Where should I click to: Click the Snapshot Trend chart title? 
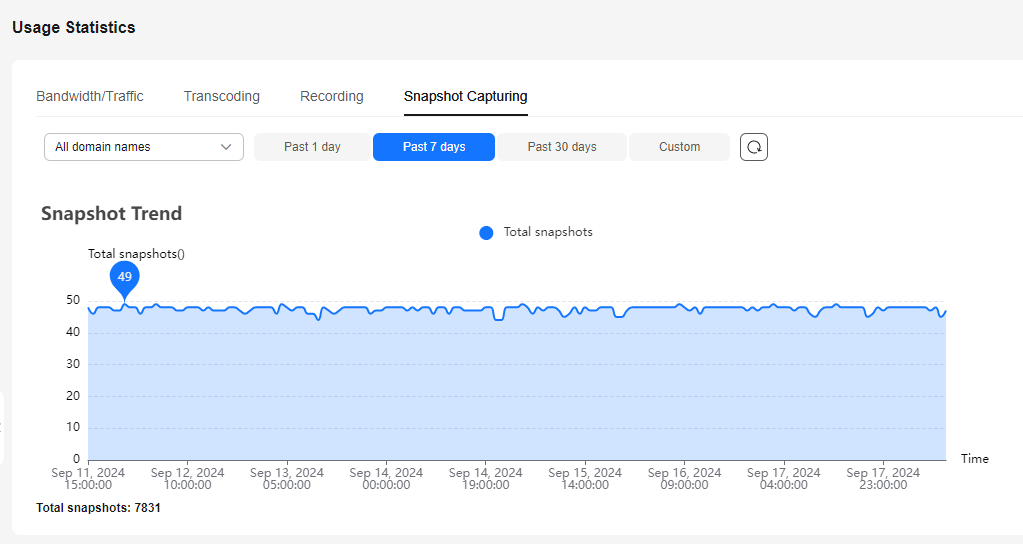tap(112, 214)
